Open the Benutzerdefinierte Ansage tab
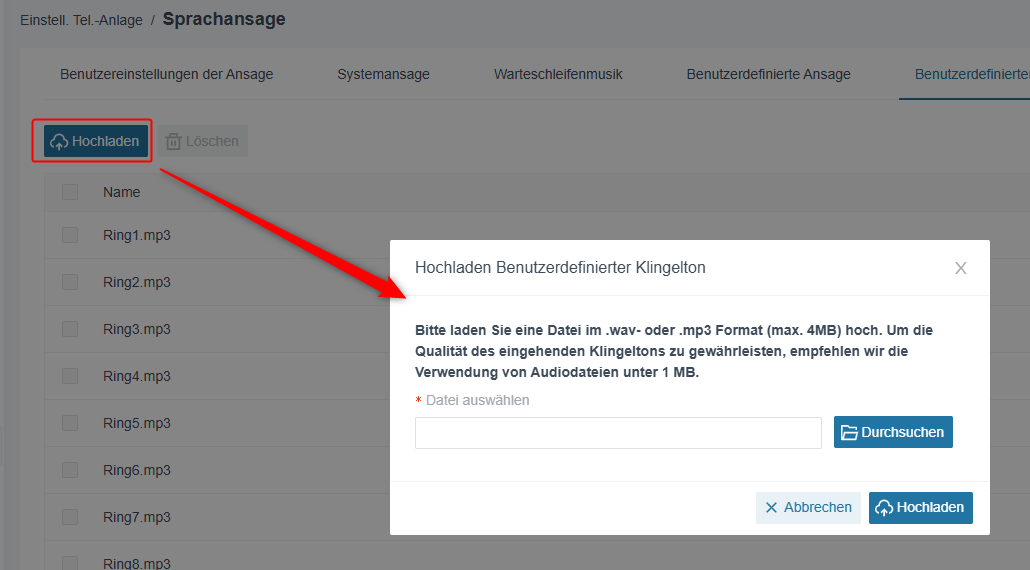Image resolution: width=1030 pixels, height=570 pixels. [769, 74]
